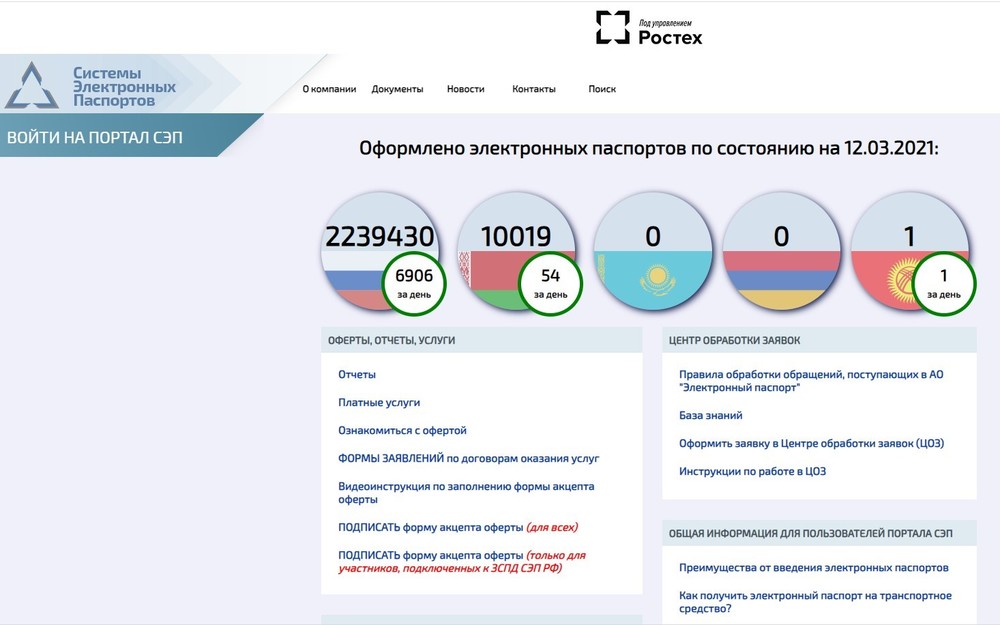The image size is (1000, 625).
Task: Open the Документы menu item
Action: 397,89
